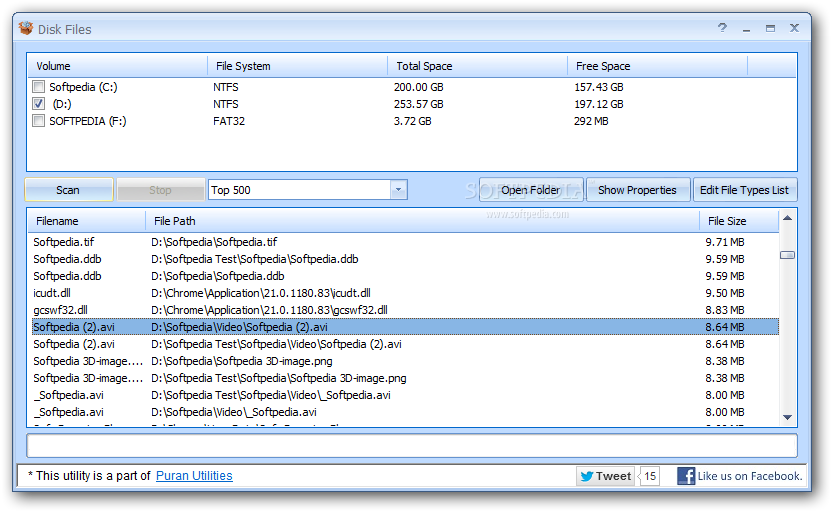This screenshot has width=832, height=512.
Task: Select Softpedia.tif file row
Action: coord(403,242)
